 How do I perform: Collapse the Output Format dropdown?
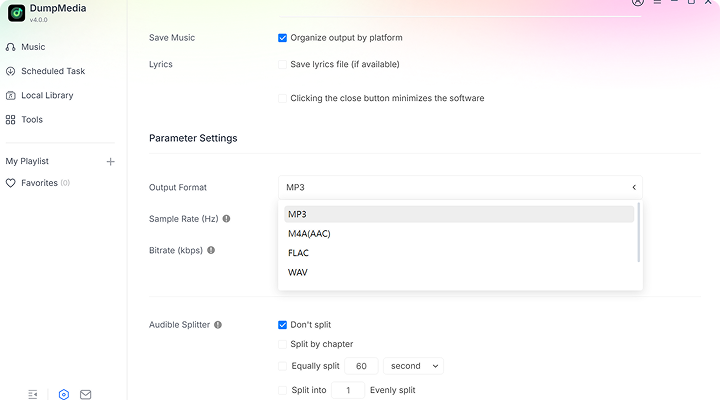click(633, 187)
